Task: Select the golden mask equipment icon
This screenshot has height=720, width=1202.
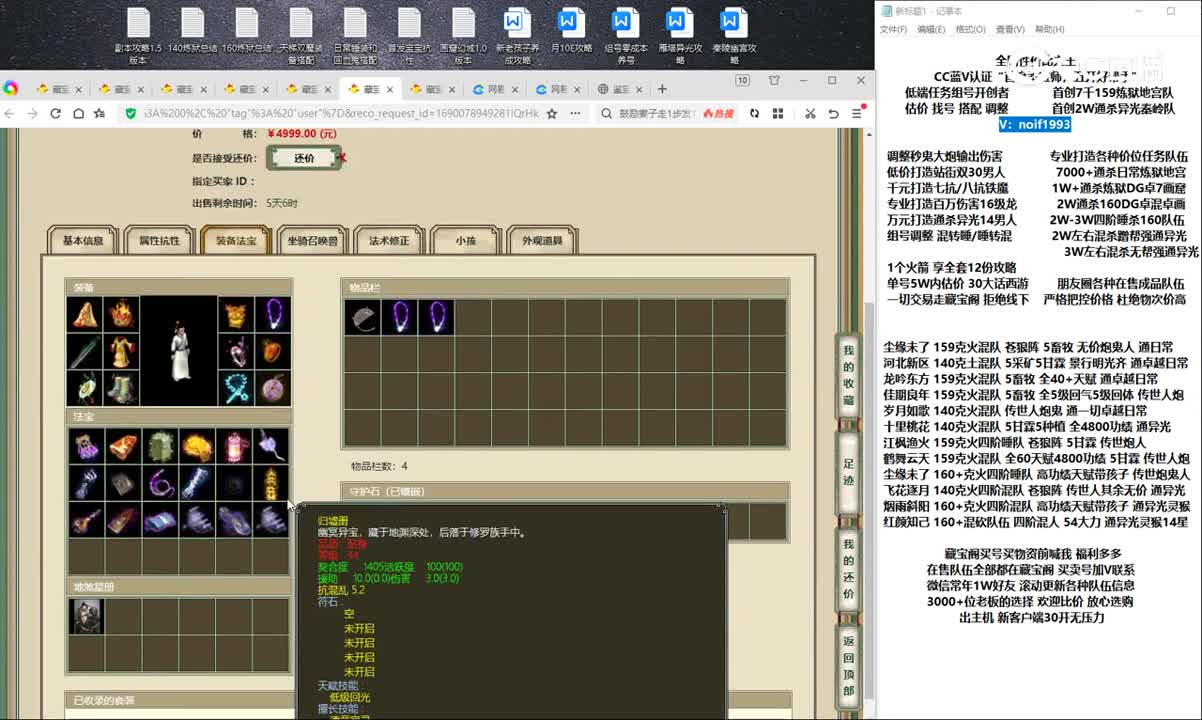Action: (235, 314)
